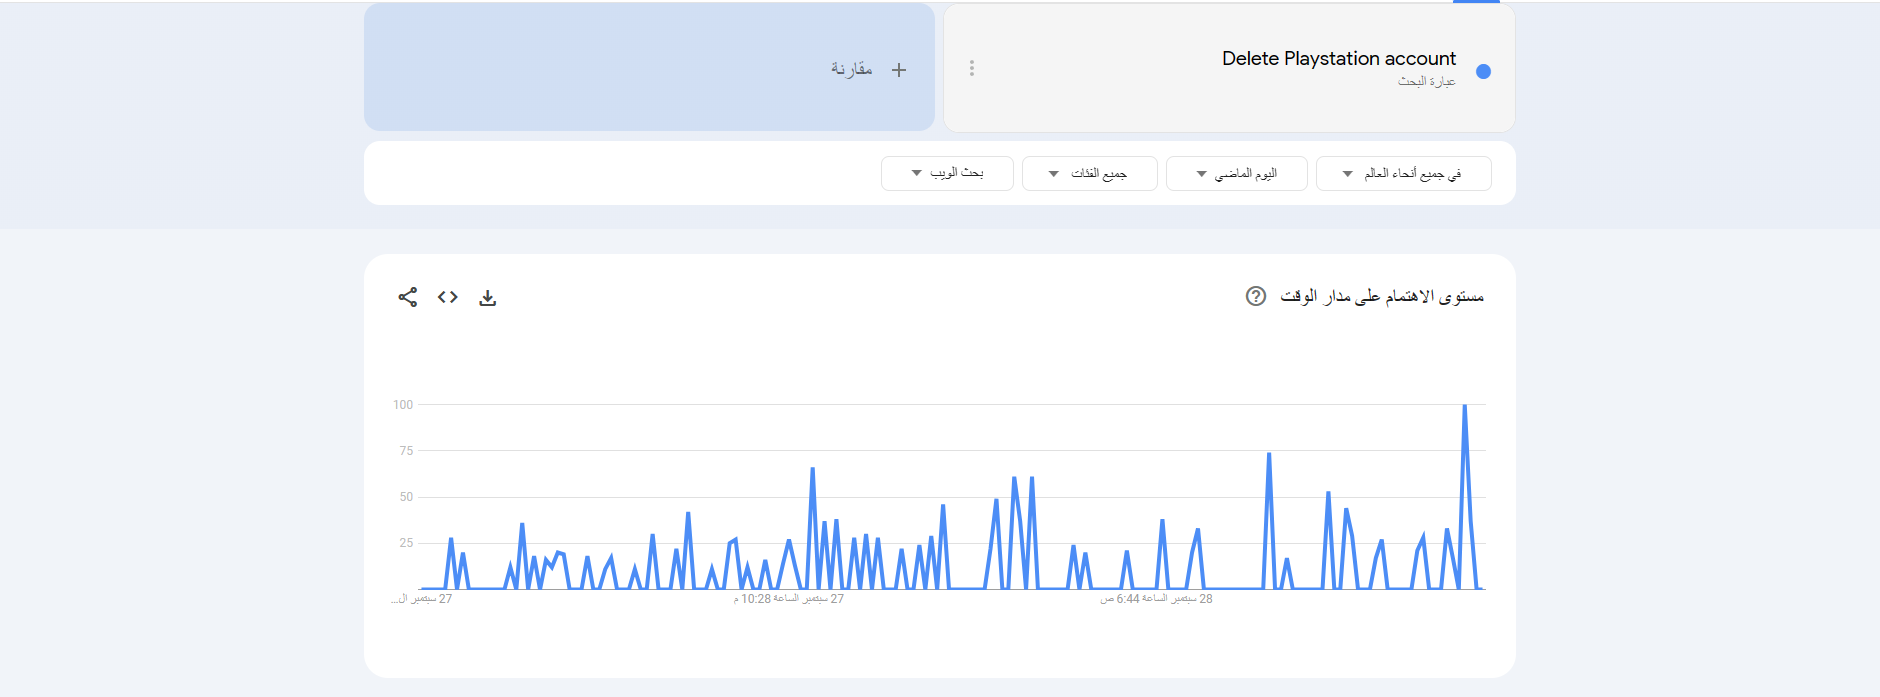Open the web search type dropdown (بحث الويب)
The width and height of the screenshot is (1880, 697).
pyautogui.click(x=947, y=173)
